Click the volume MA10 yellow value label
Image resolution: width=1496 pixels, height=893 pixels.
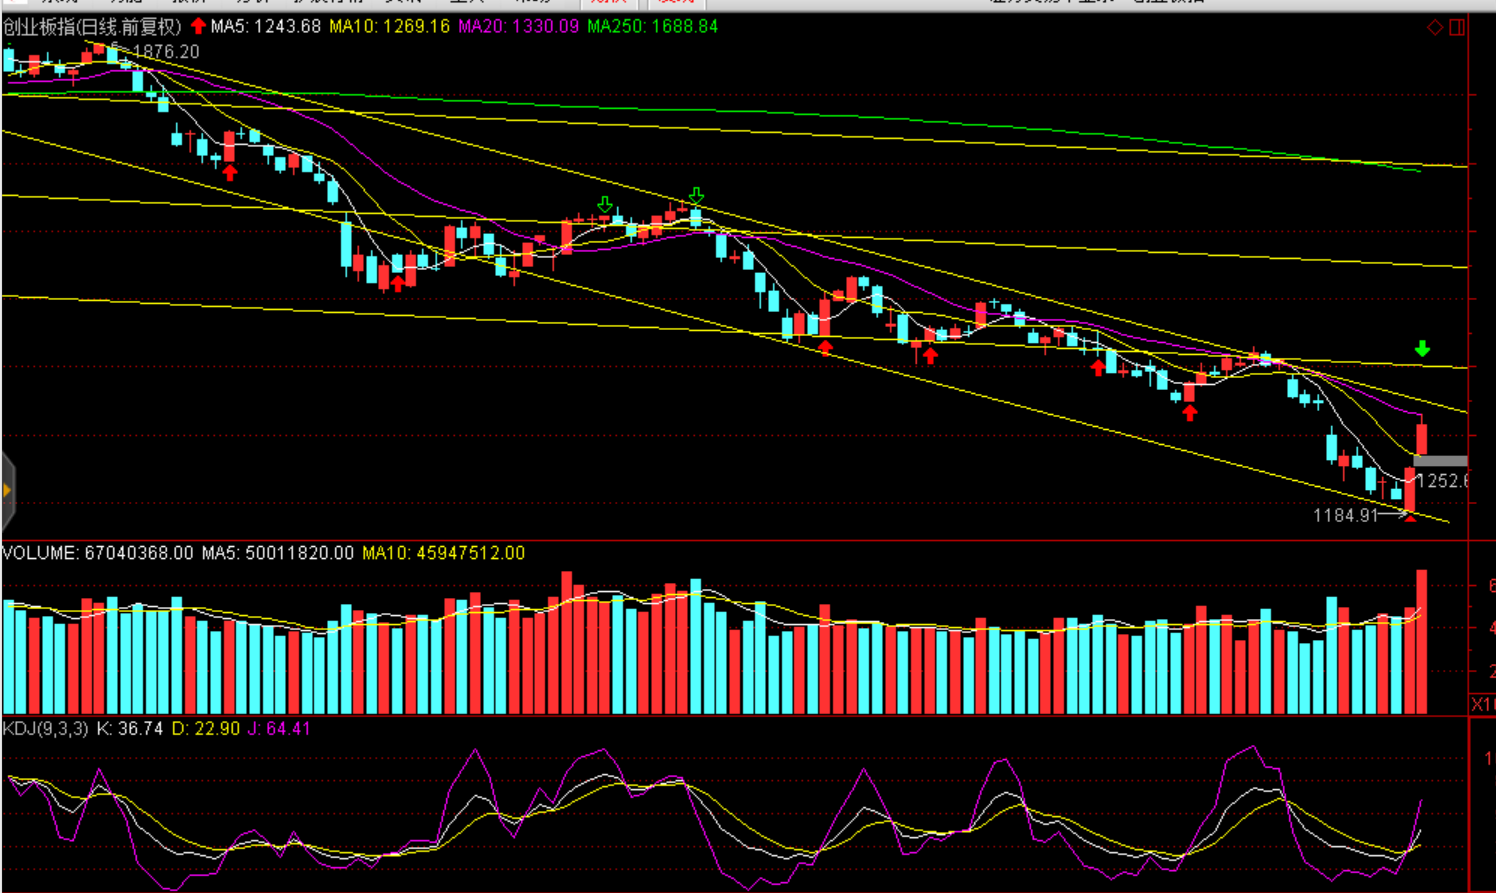(x=443, y=553)
